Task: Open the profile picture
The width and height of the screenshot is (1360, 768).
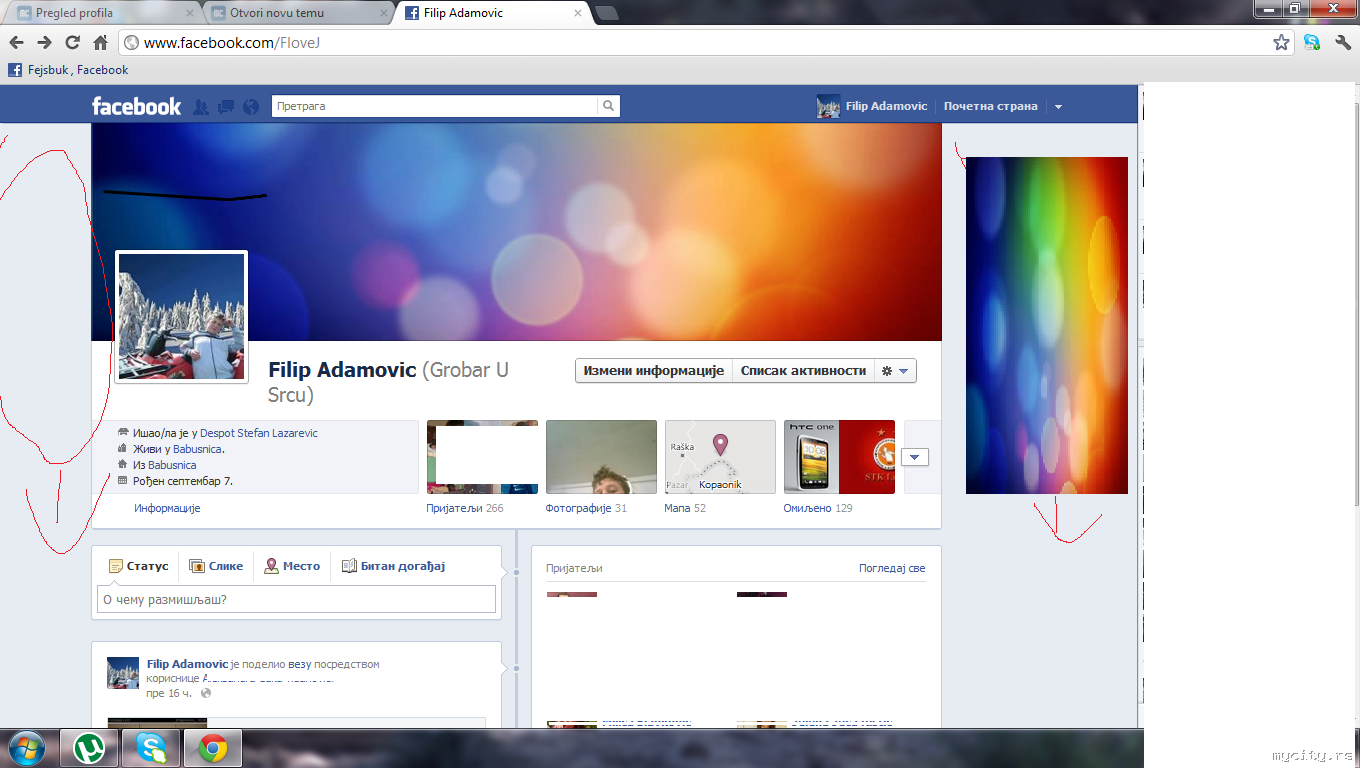Action: click(x=182, y=317)
